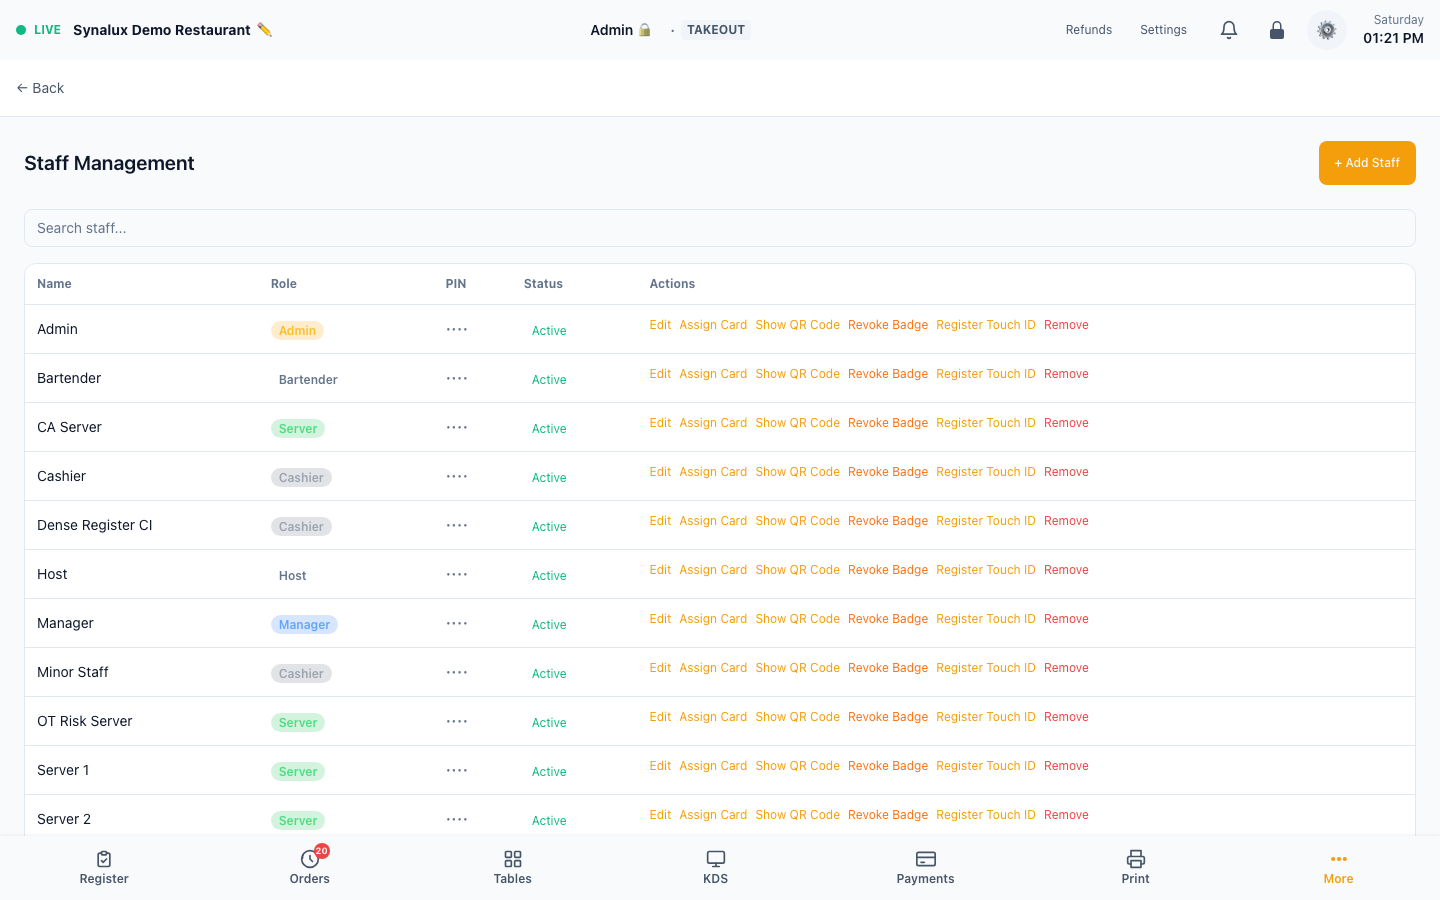The height and width of the screenshot is (900, 1440).
Task: Register Touch ID for Manager
Action: (986, 619)
